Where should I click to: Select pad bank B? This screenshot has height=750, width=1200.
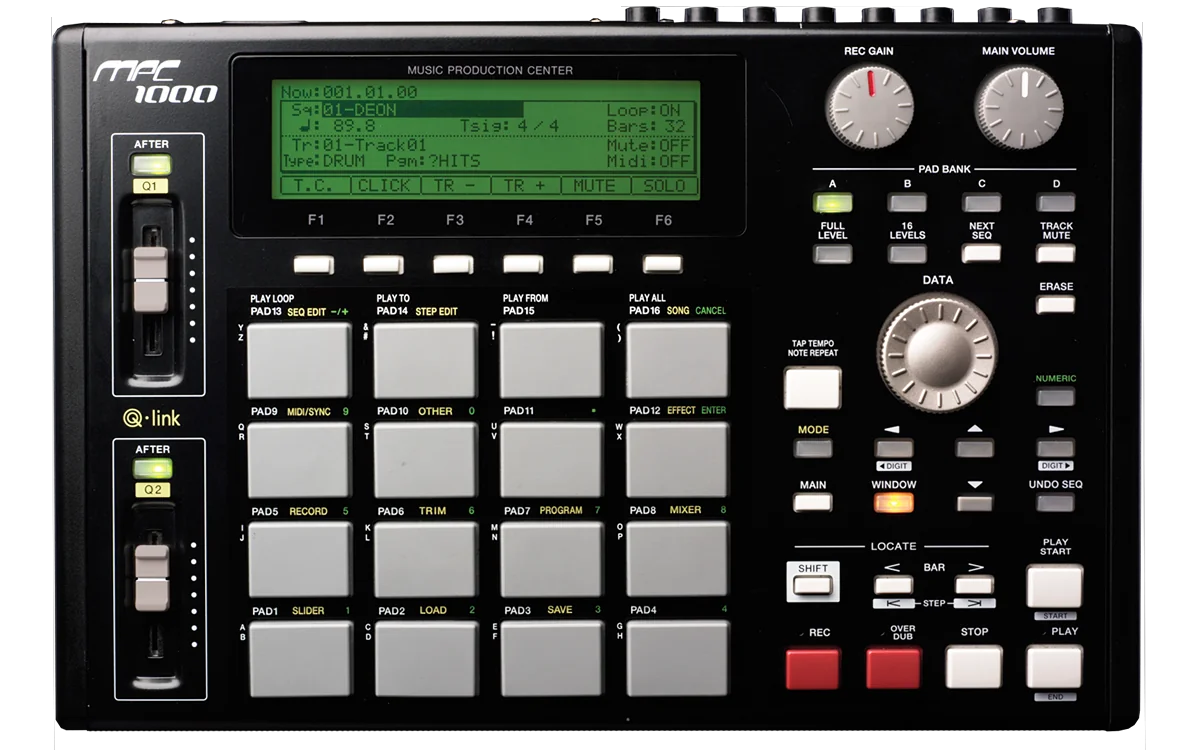pos(907,203)
